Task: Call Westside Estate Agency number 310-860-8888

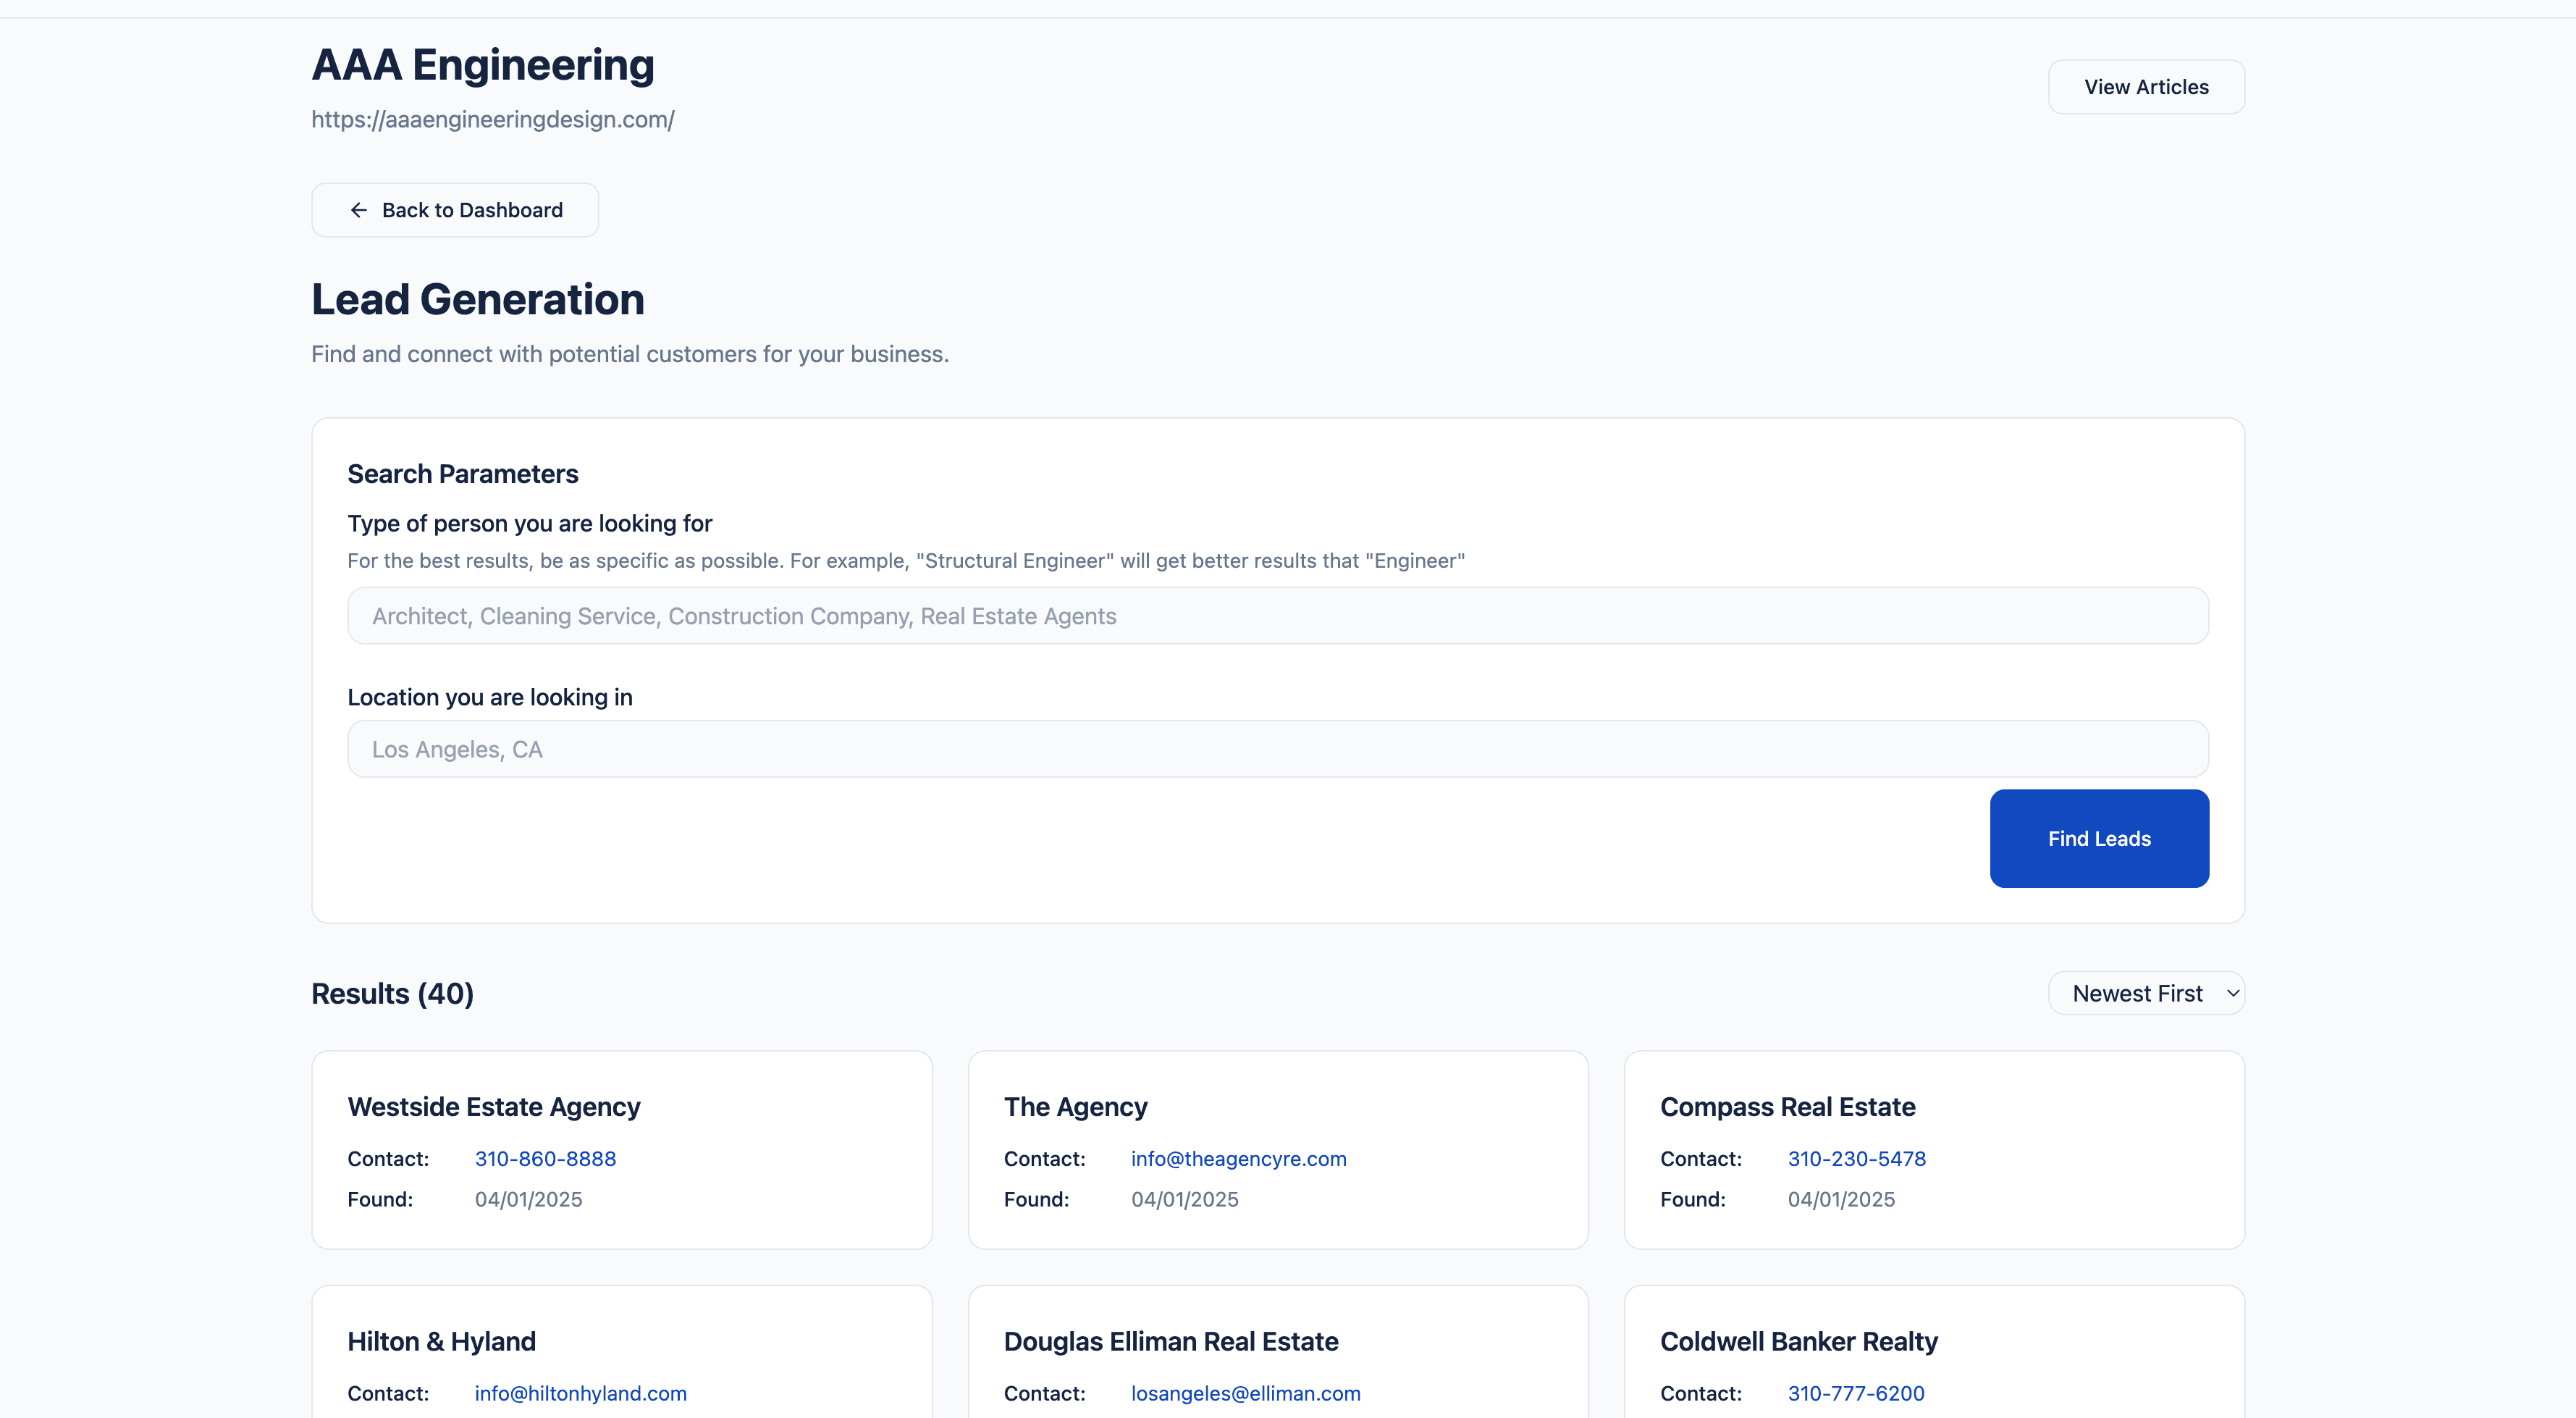Action: [545, 1159]
